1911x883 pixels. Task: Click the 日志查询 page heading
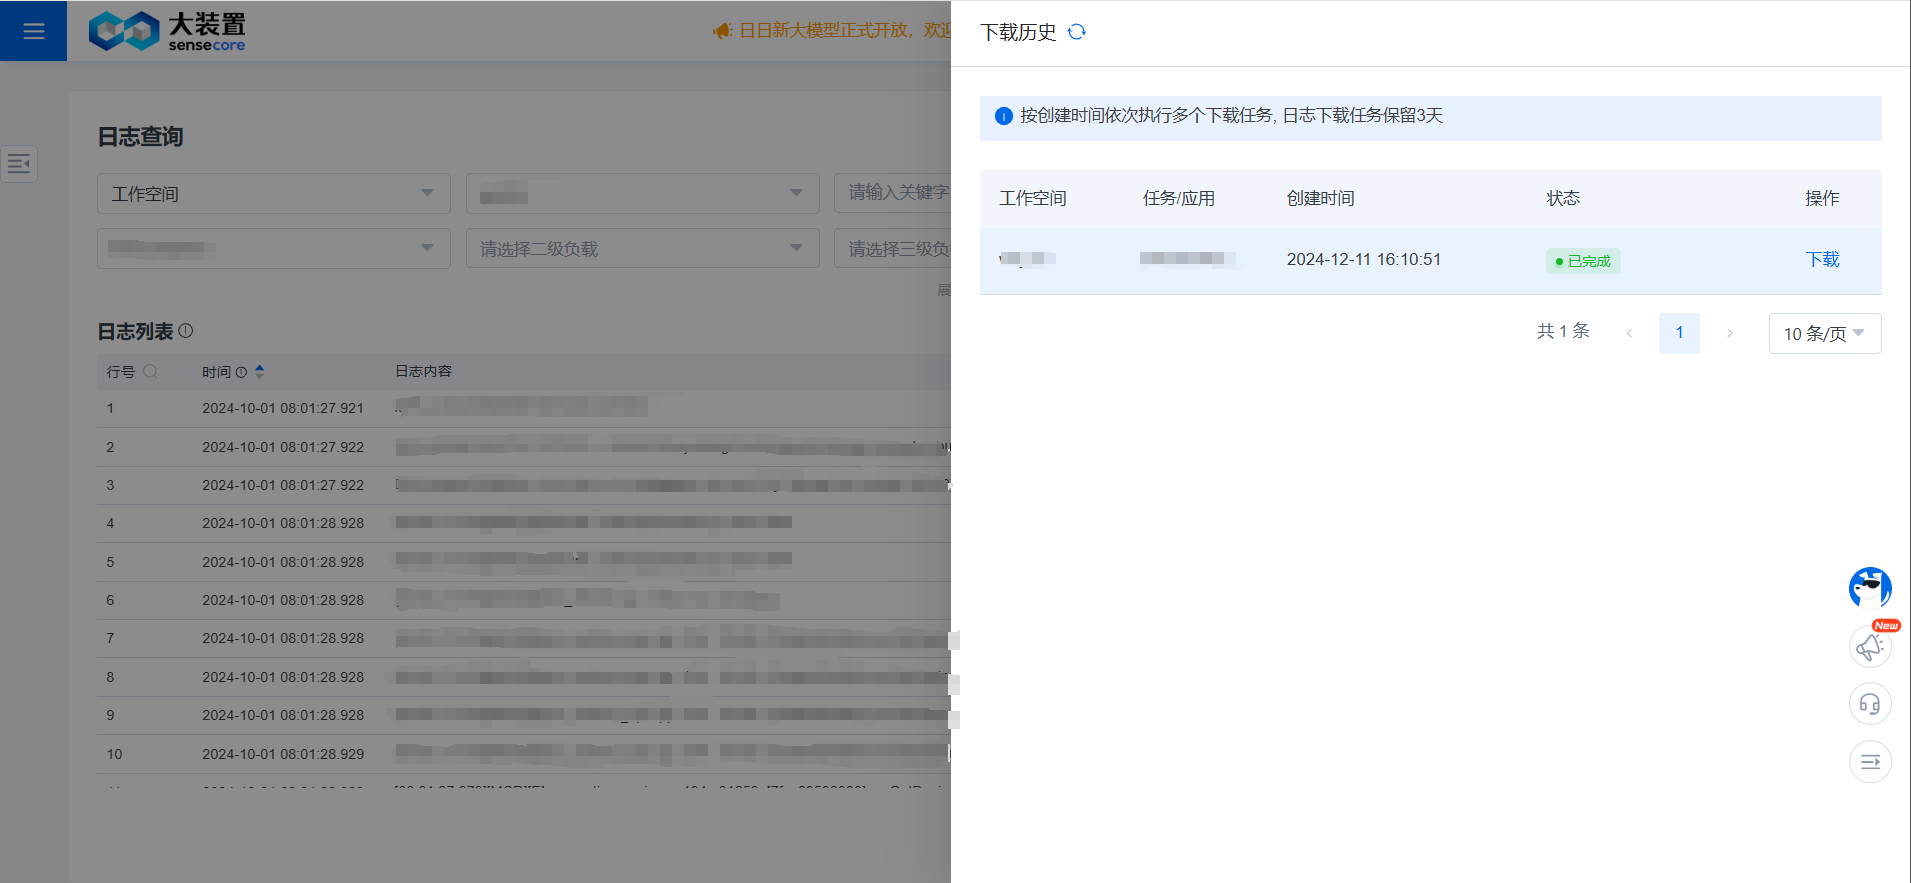(x=140, y=137)
